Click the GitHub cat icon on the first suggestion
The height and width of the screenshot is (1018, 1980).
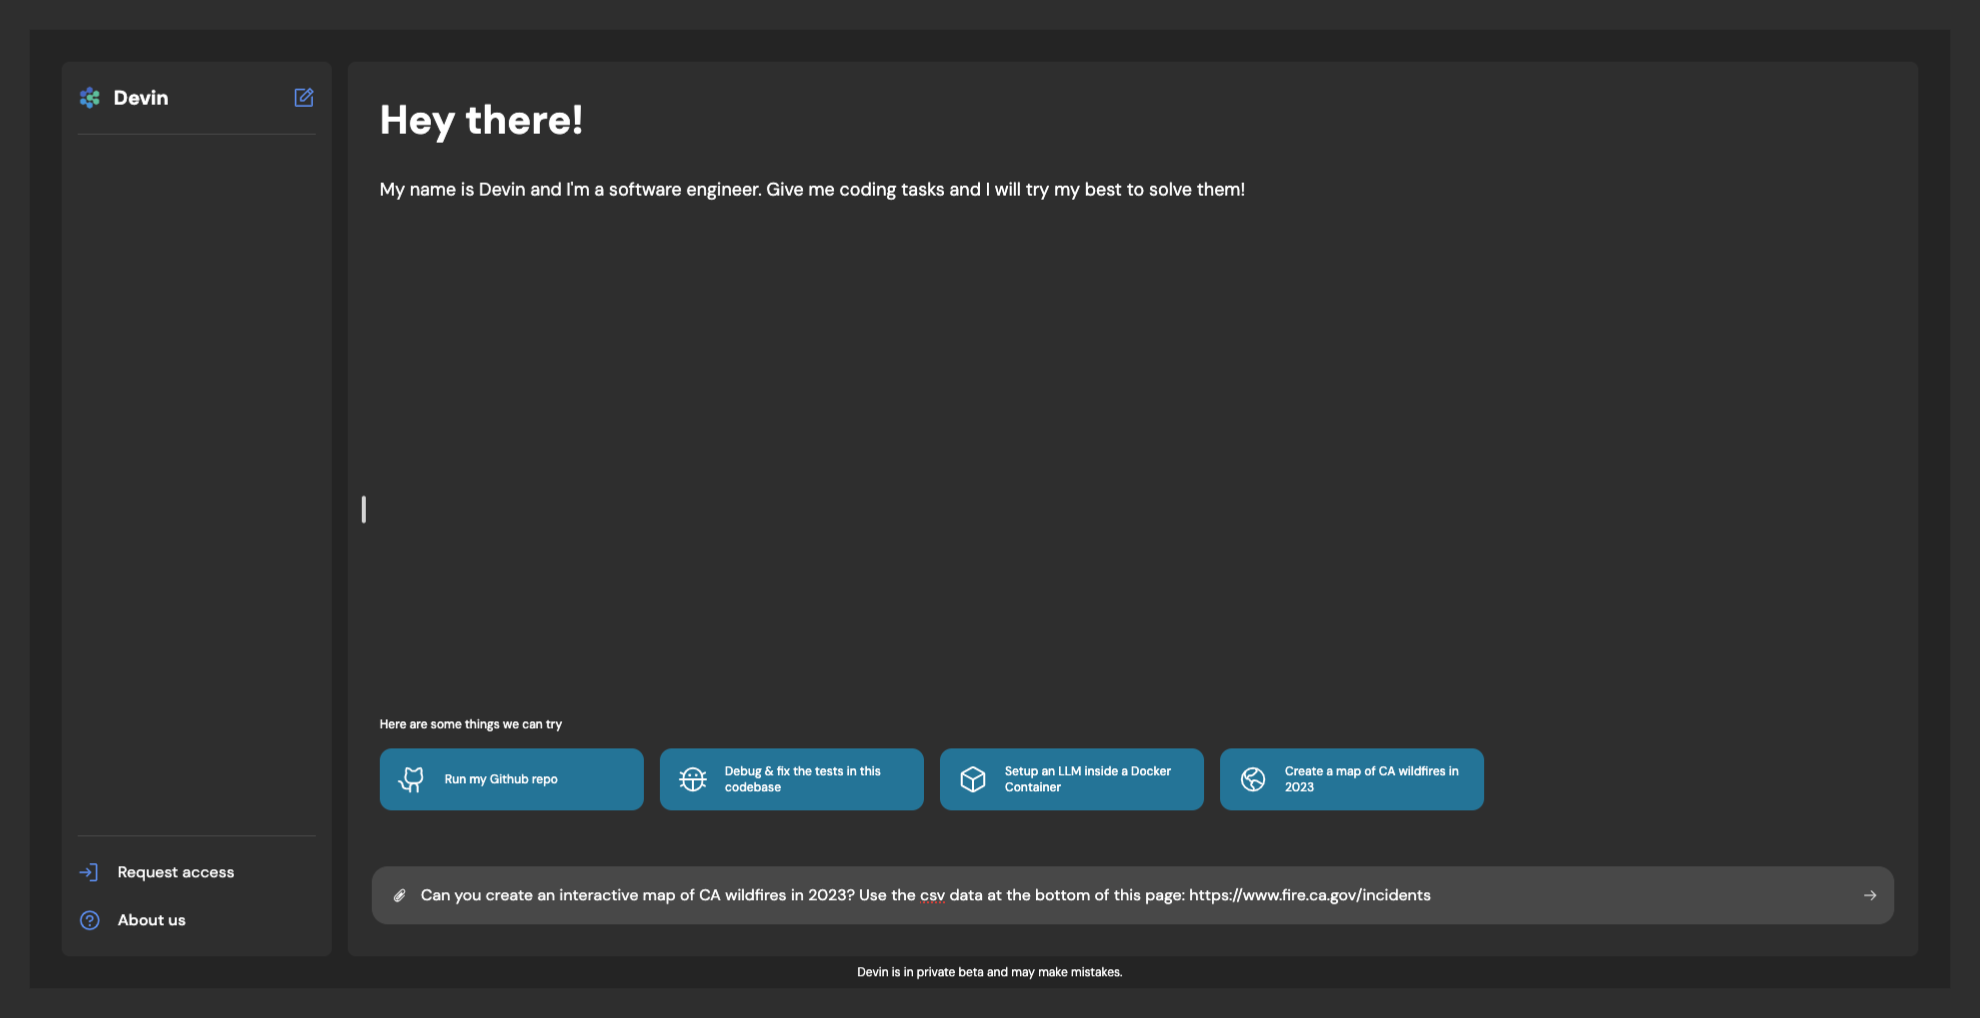(412, 779)
